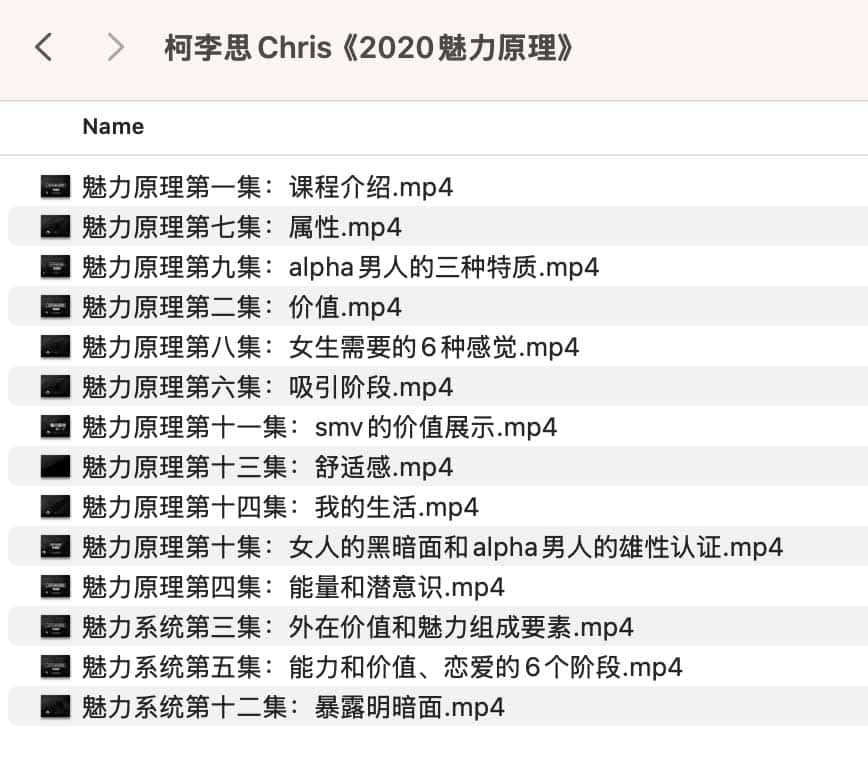Click the Name column header
The height and width of the screenshot is (758, 868).
[113, 127]
